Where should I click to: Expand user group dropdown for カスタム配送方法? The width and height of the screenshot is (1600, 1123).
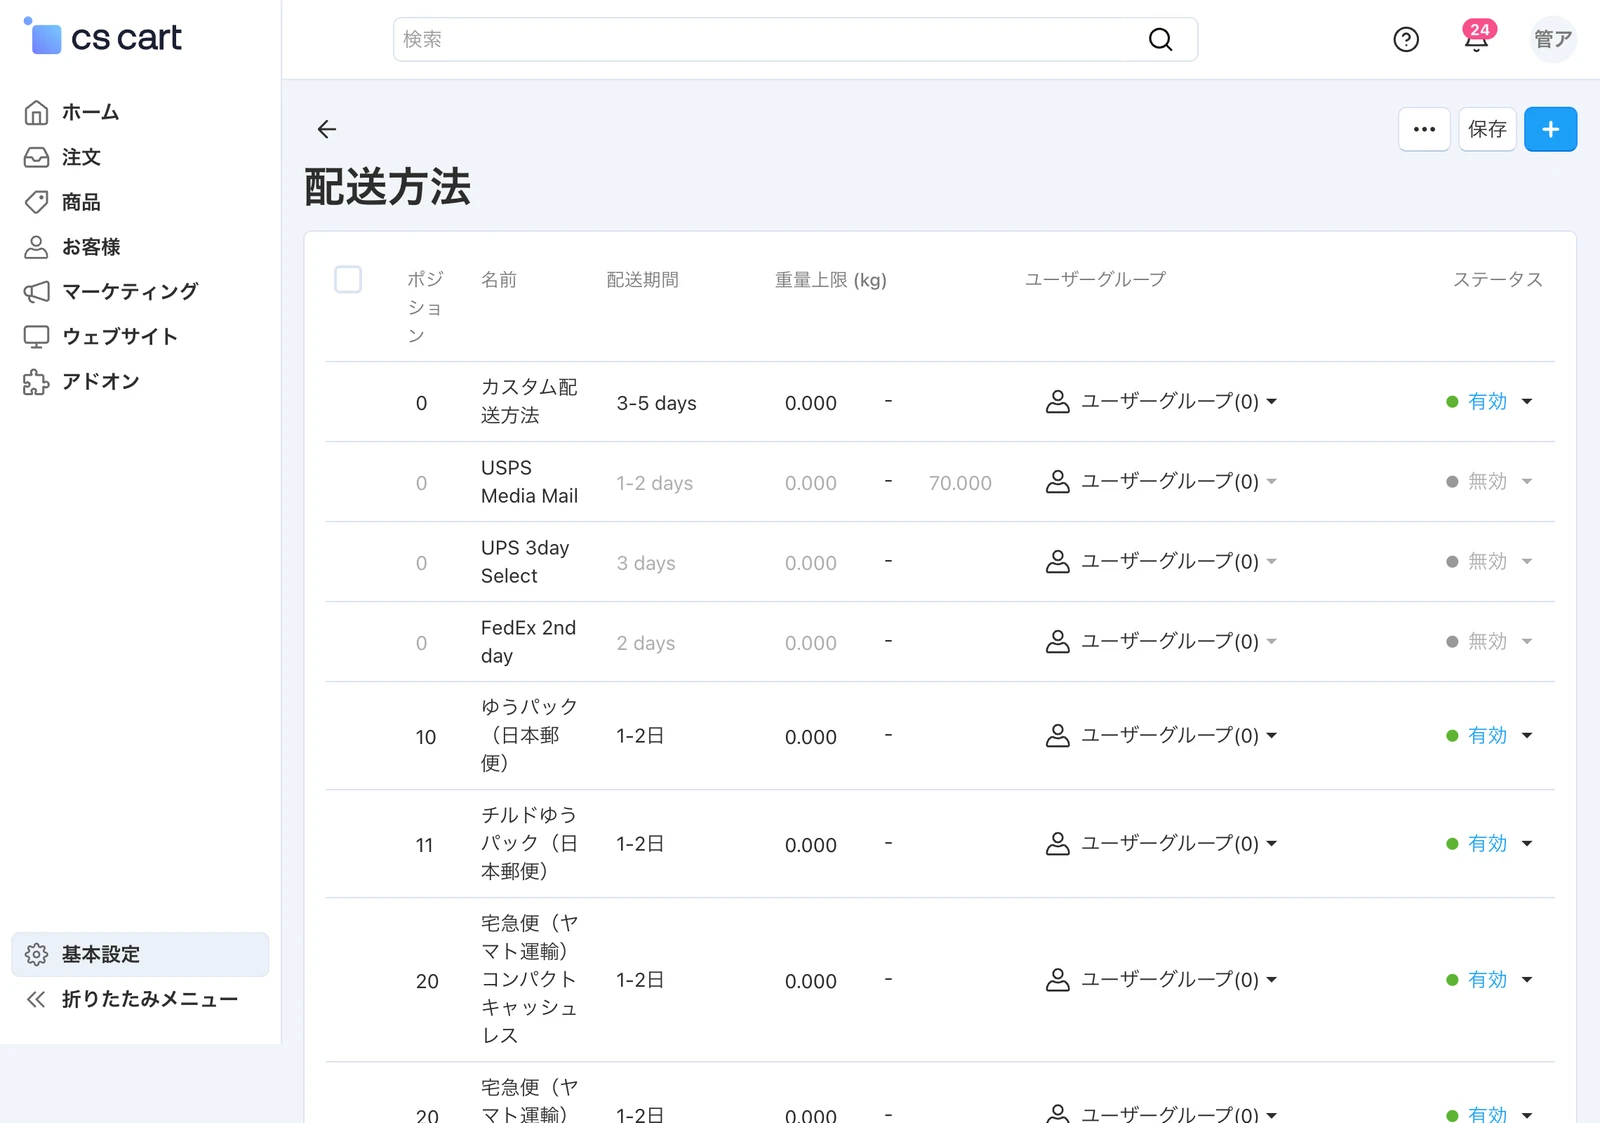1161,402
